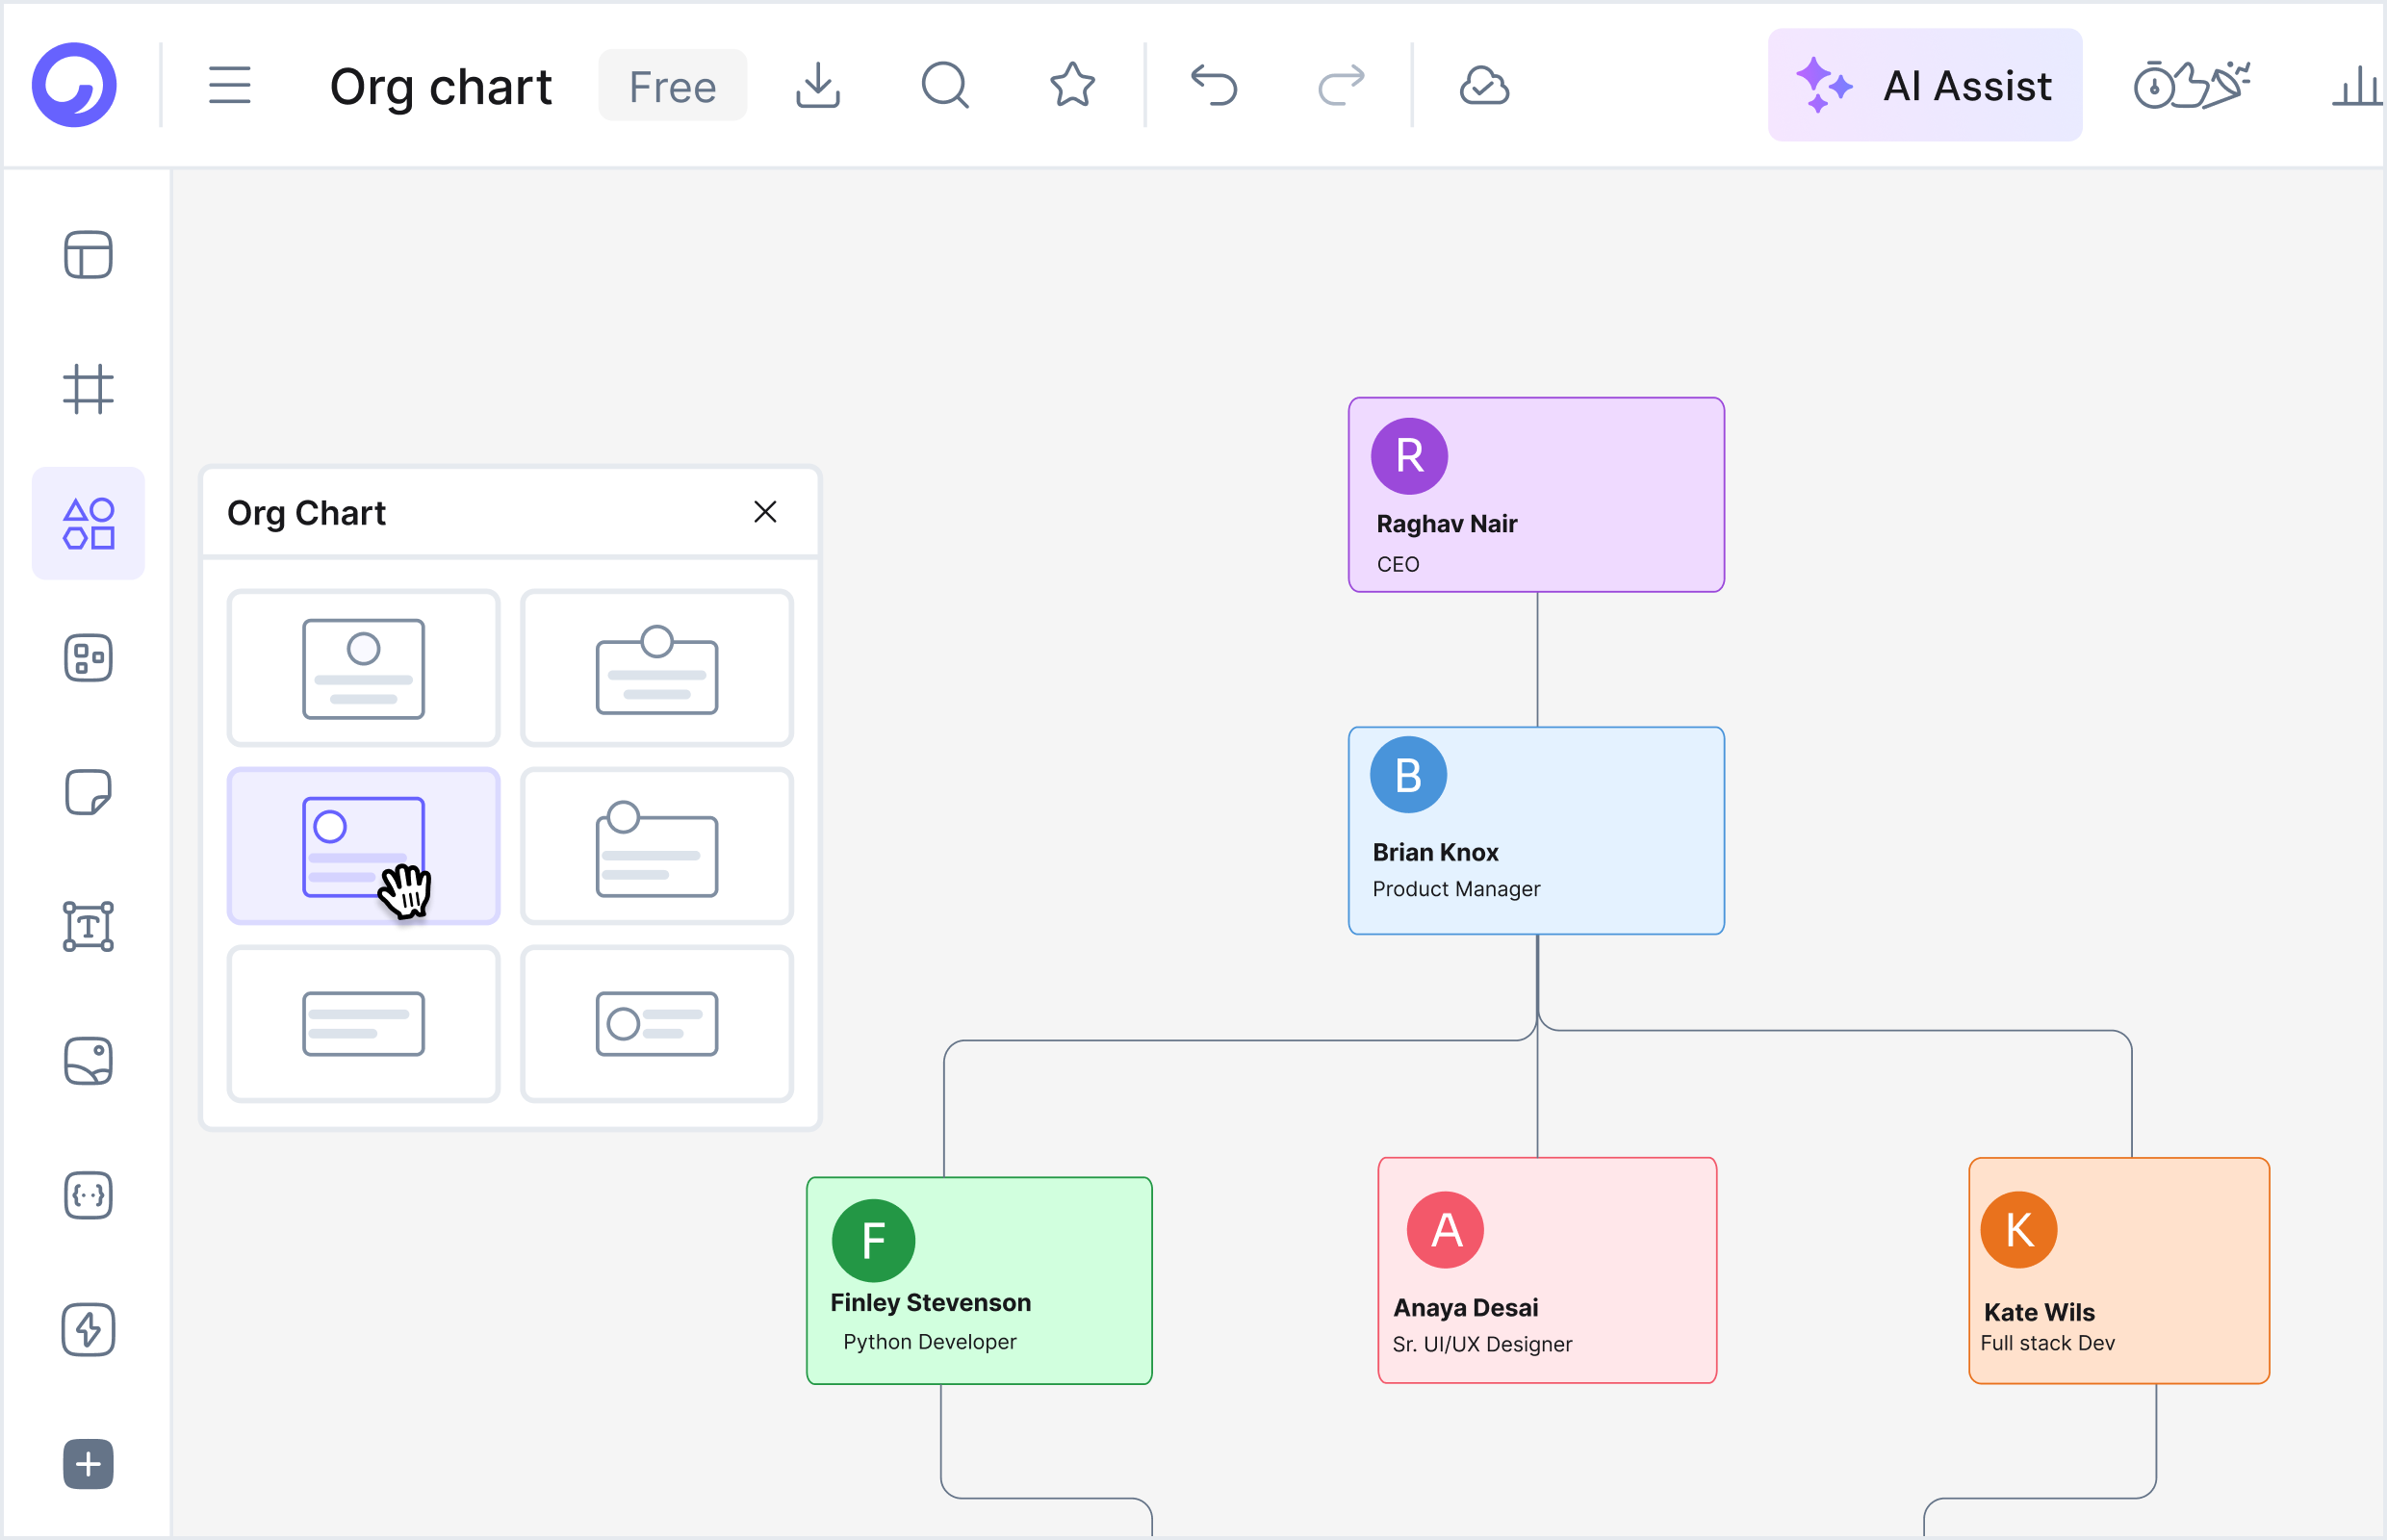Select the Raghav Nair CEO card
2387x1540 pixels.
[x=1536, y=495]
